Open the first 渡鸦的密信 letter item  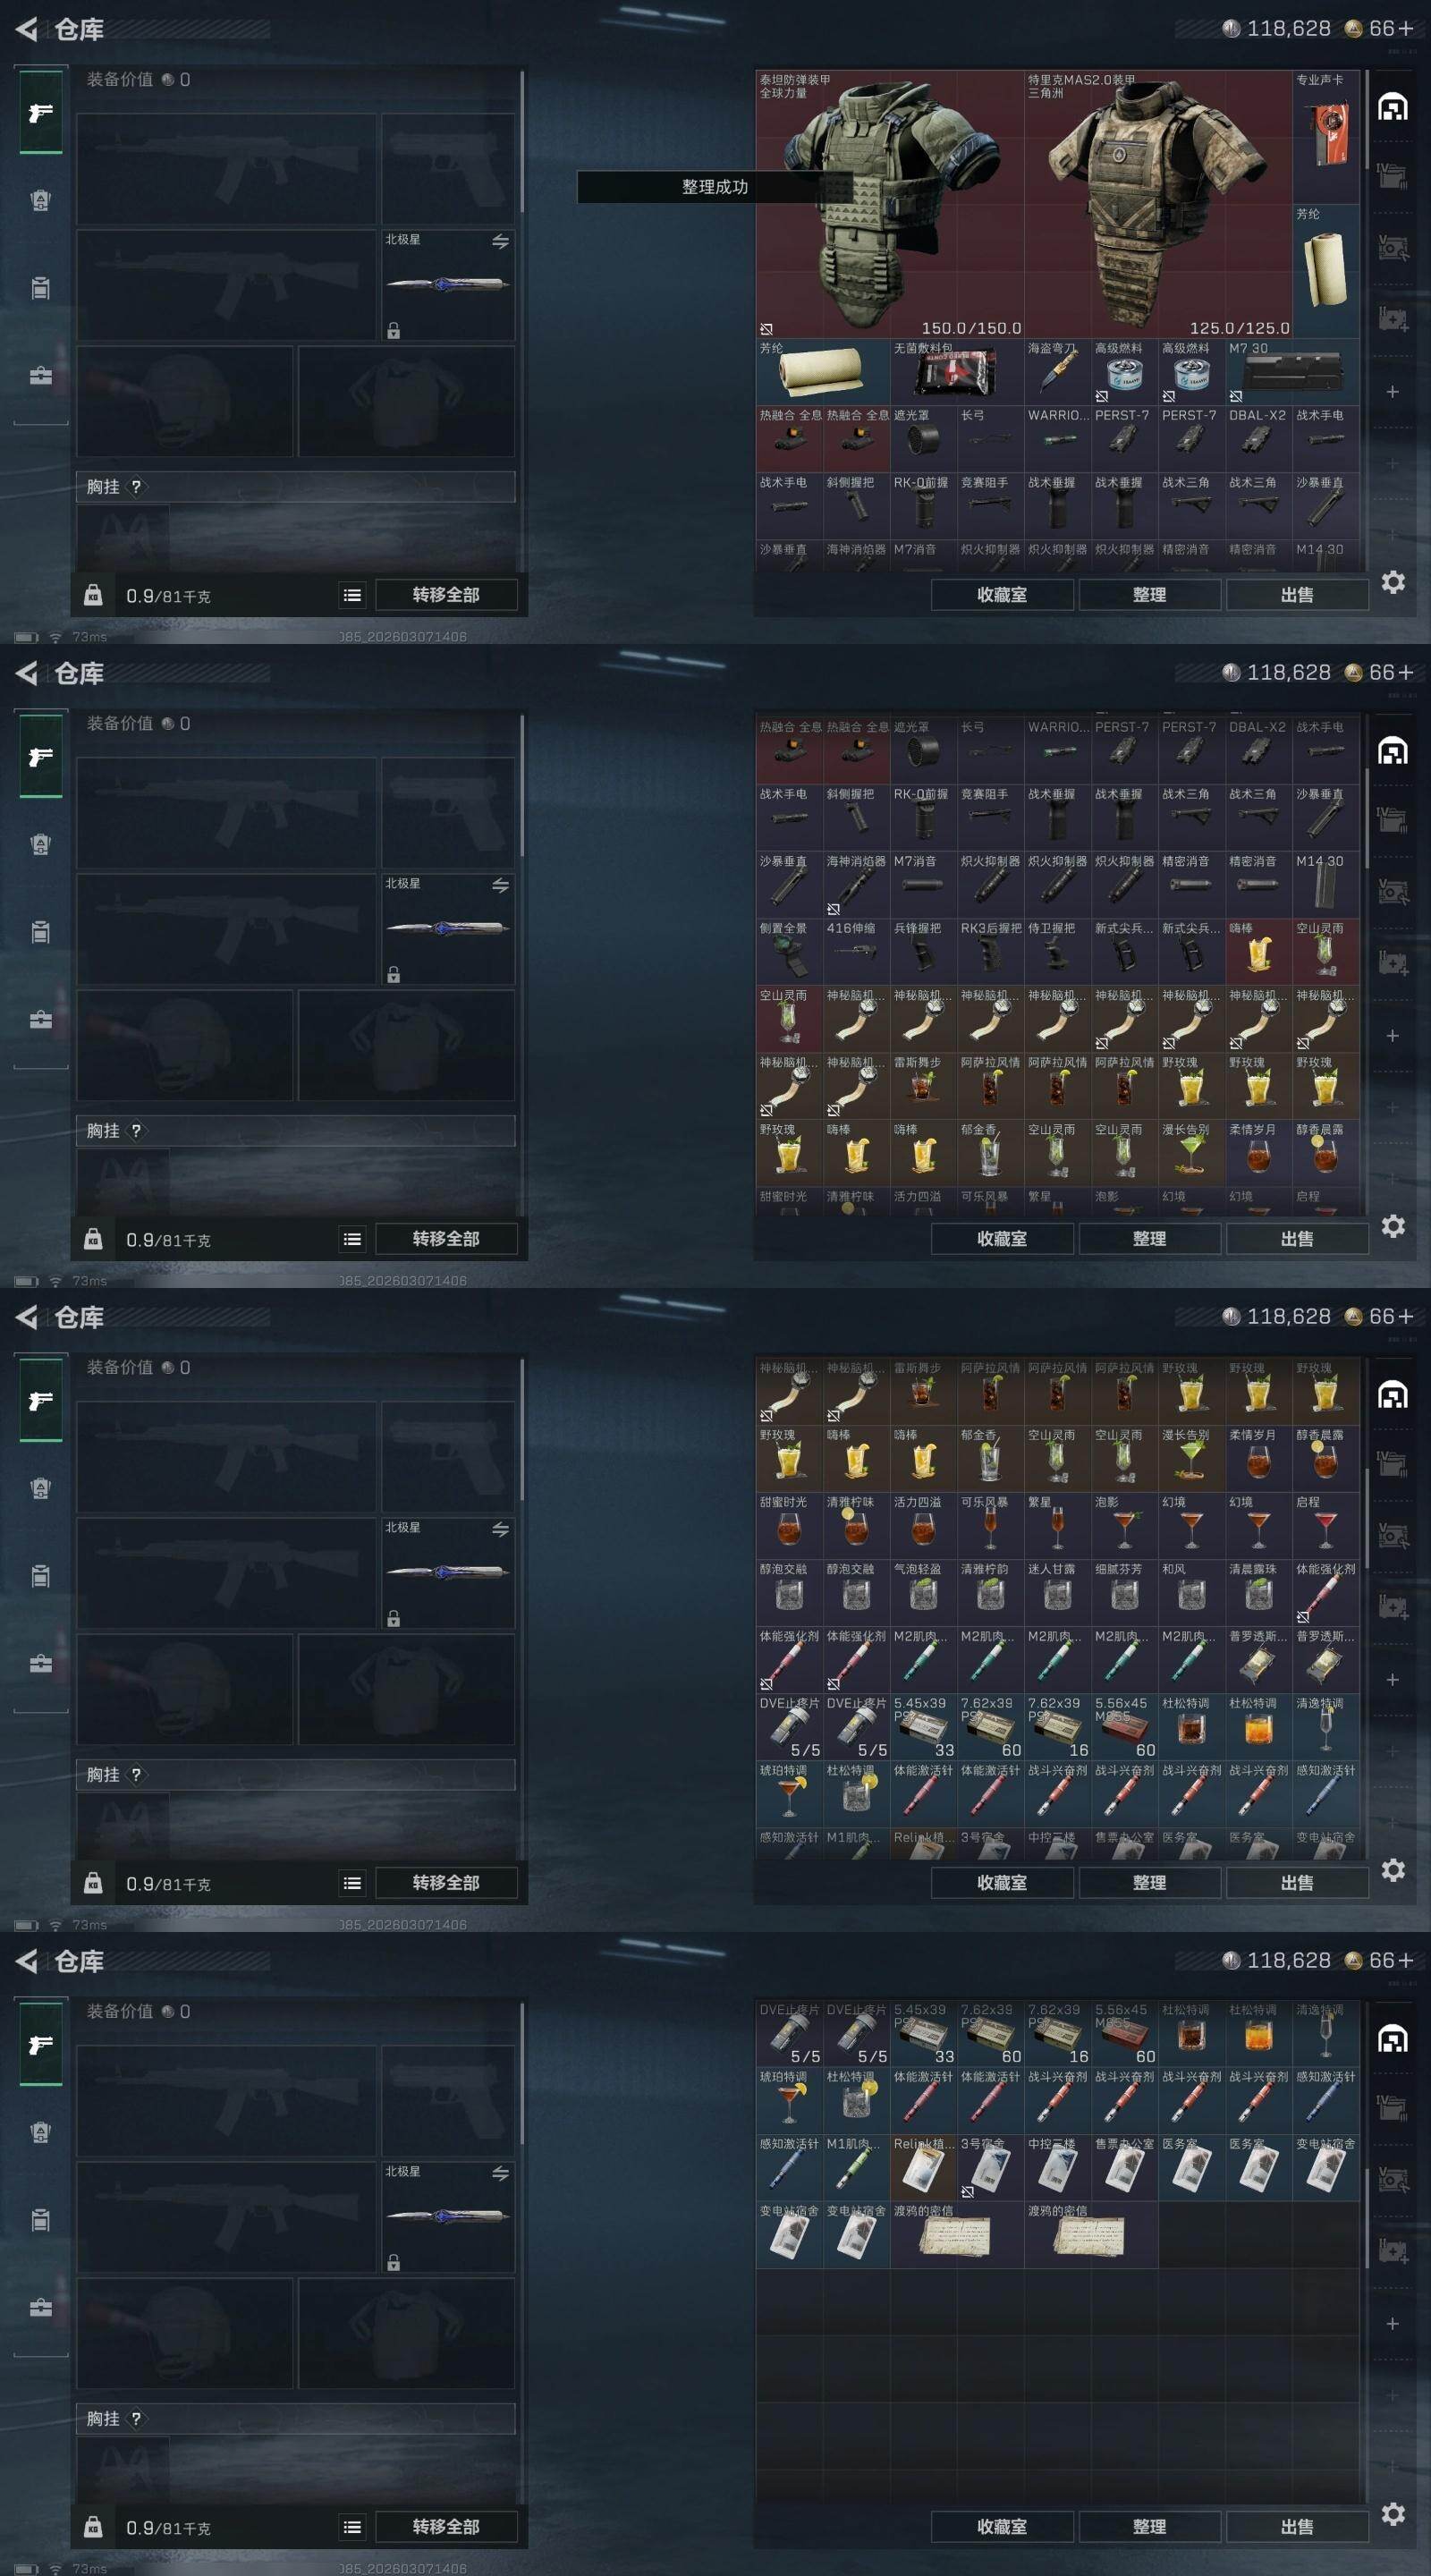(x=956, y=2234)
